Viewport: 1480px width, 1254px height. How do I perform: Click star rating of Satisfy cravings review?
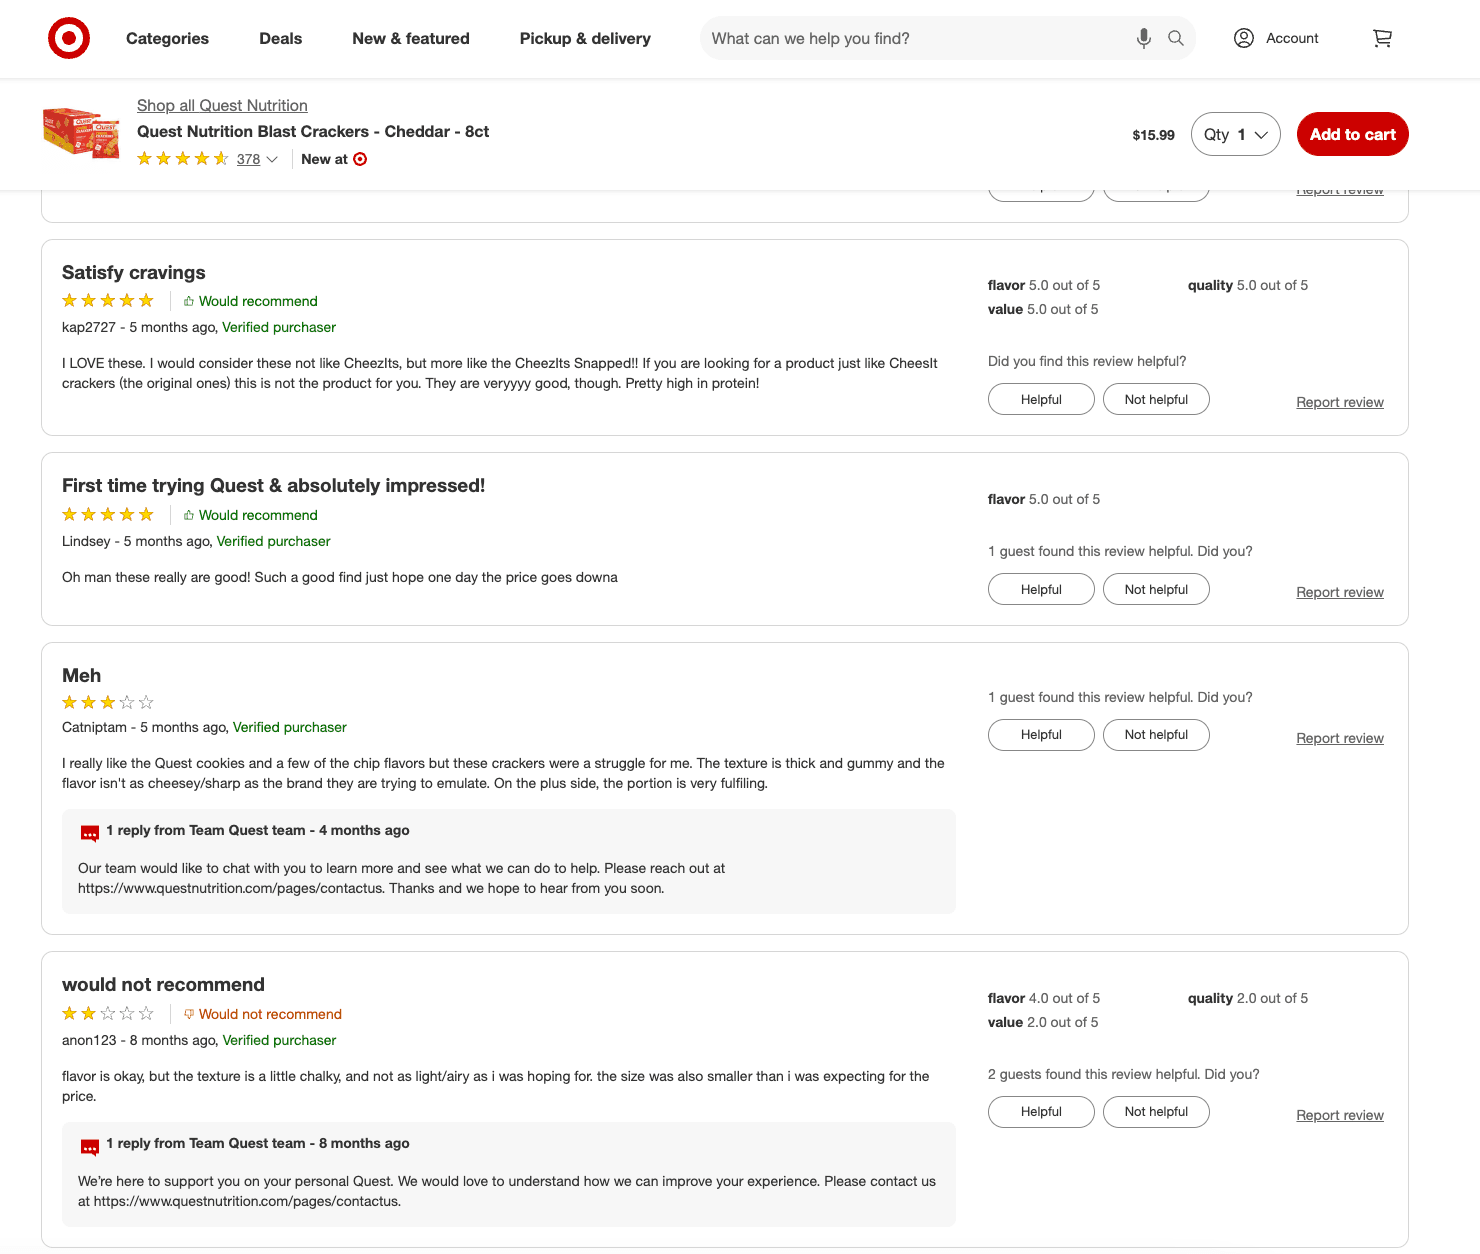point(108,301)
